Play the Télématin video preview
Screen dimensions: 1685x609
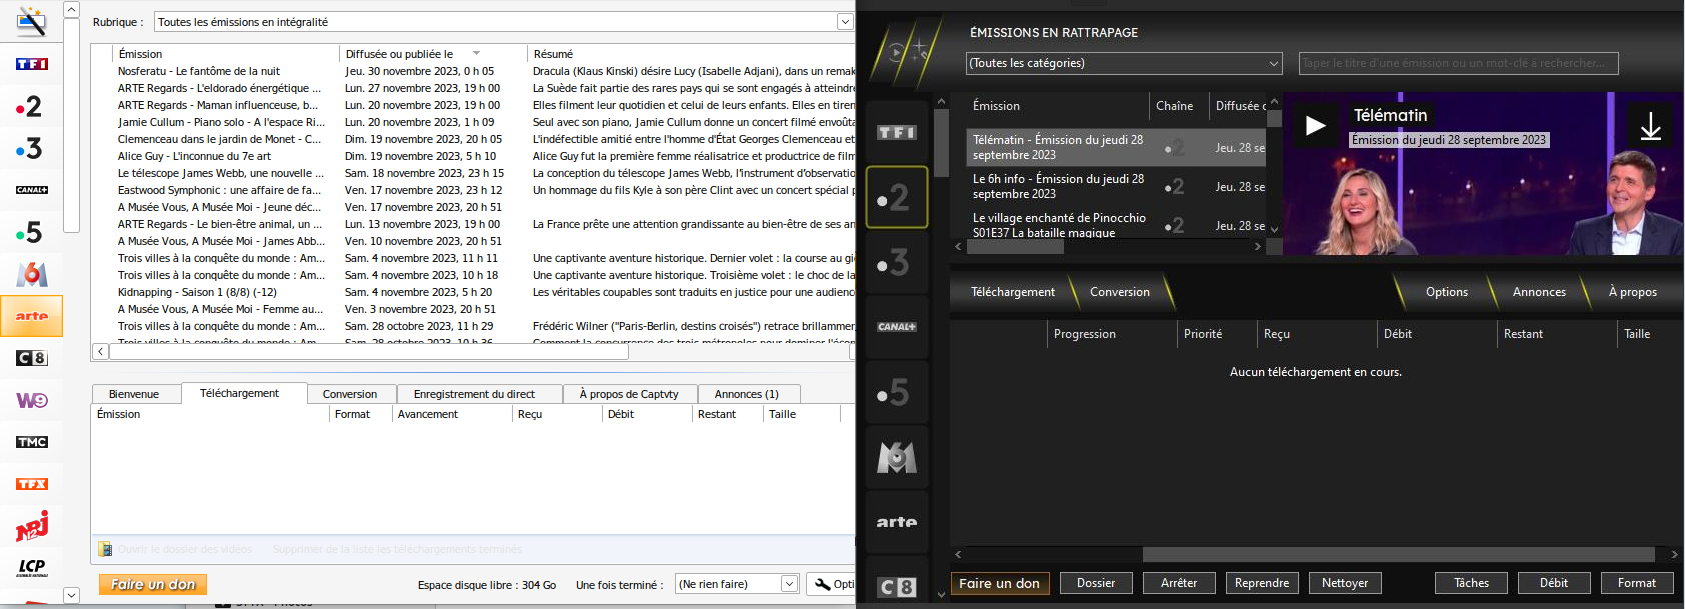[1315, 126]
